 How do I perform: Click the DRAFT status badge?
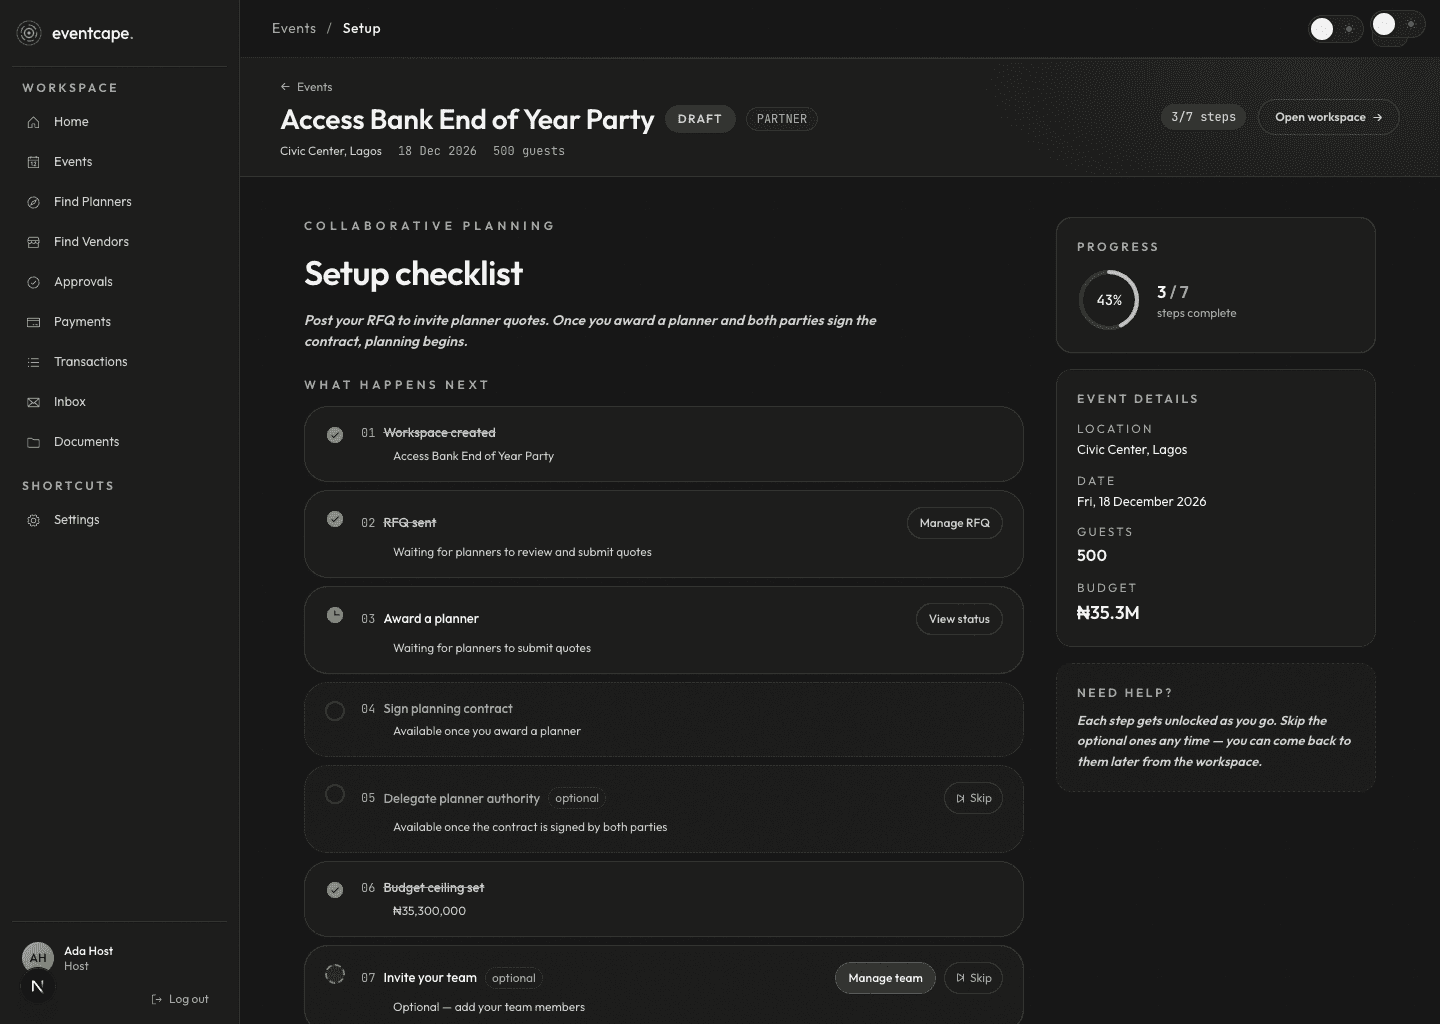[x=700, y=119]
